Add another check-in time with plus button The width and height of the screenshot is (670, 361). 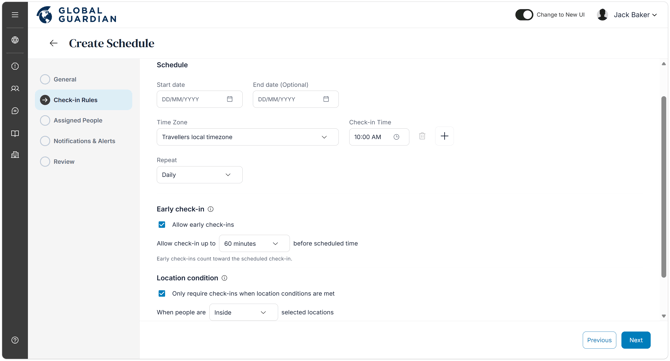(x=444, y=136)
